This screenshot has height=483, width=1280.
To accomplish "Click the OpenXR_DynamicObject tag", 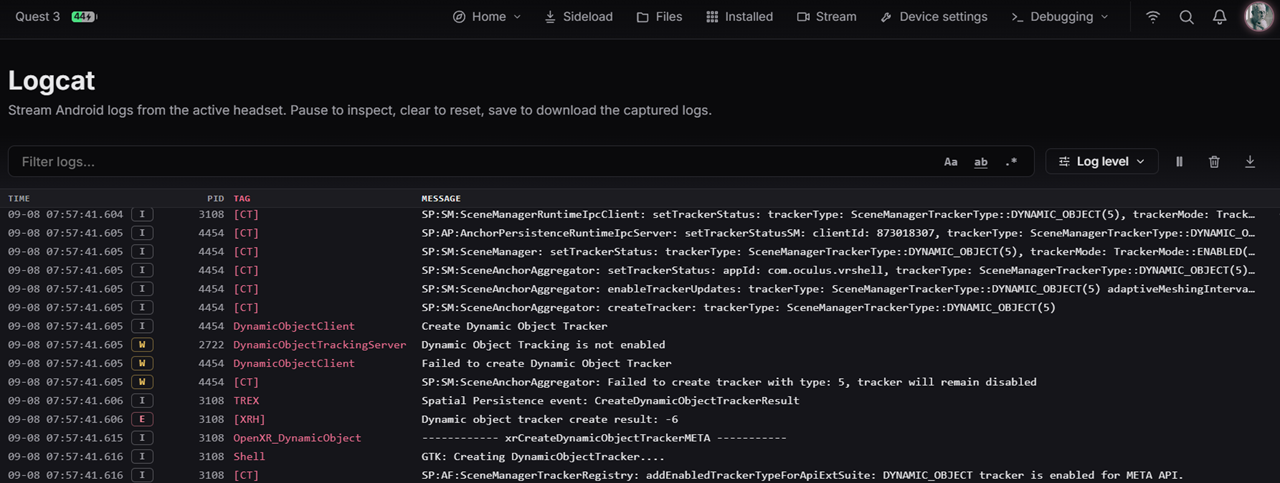I will point(297,438).
